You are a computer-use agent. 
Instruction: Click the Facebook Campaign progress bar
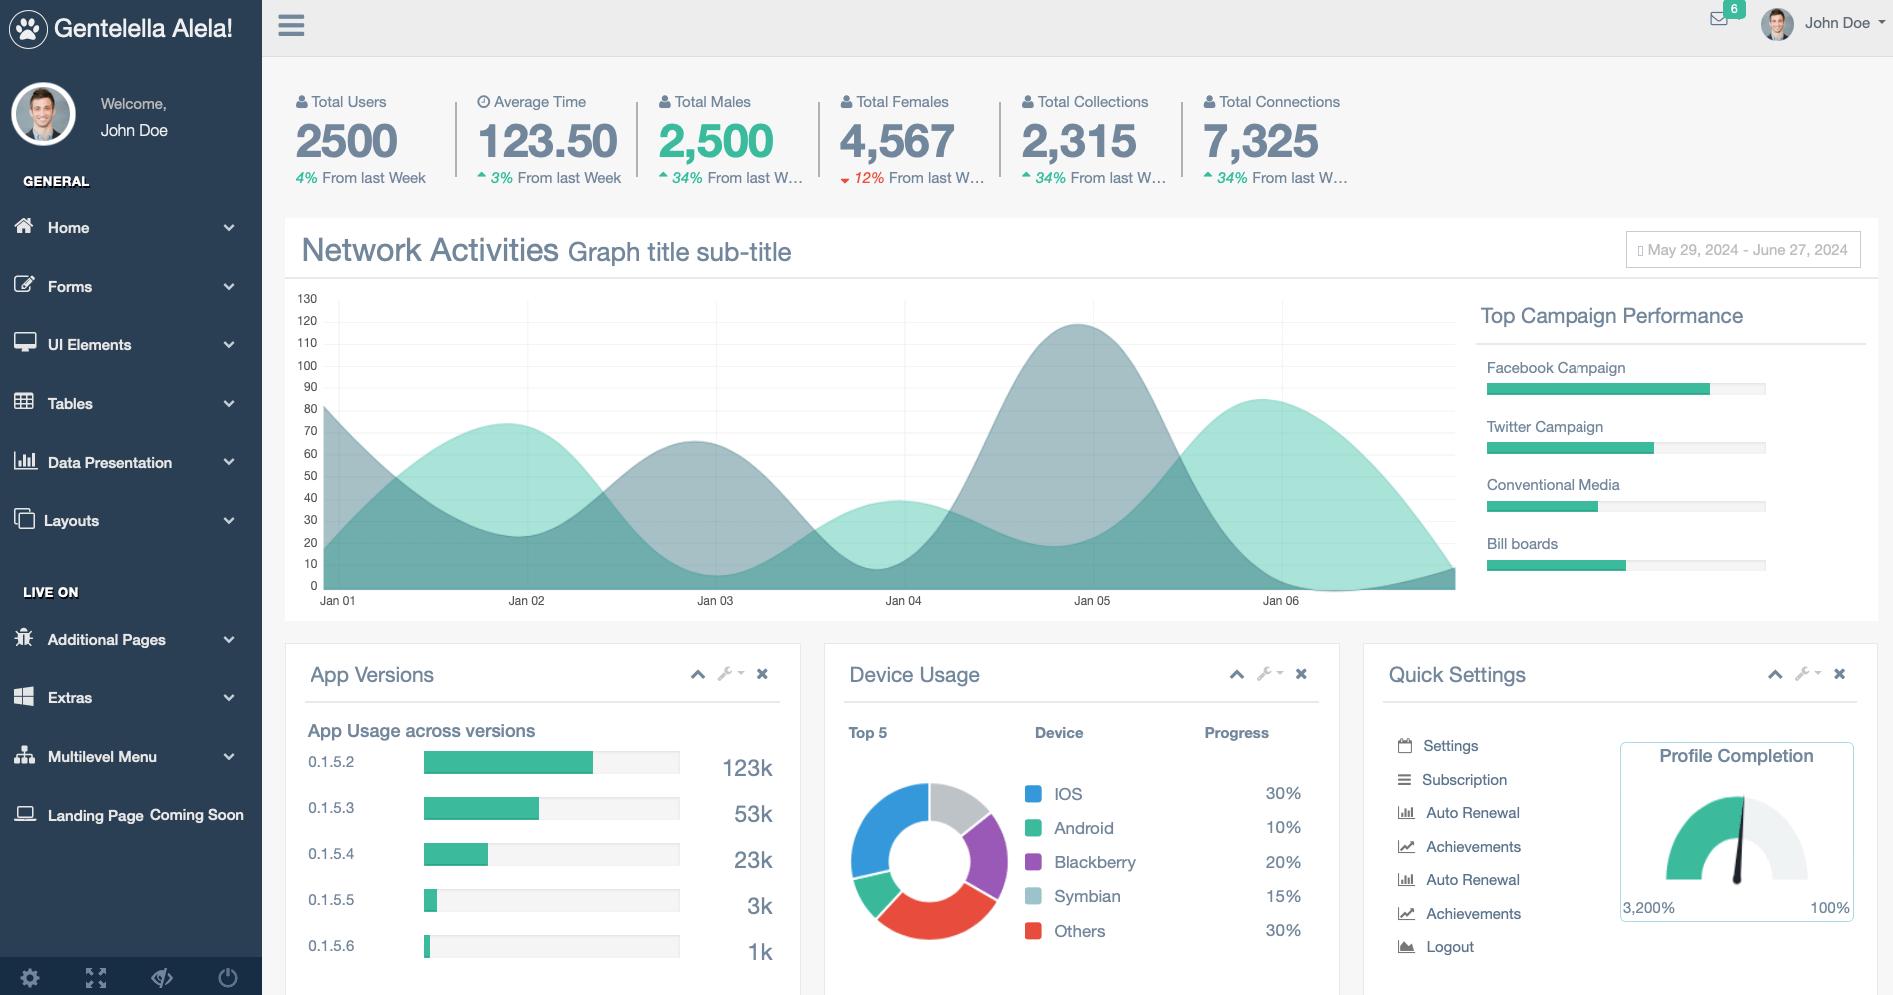point(1625,389)
